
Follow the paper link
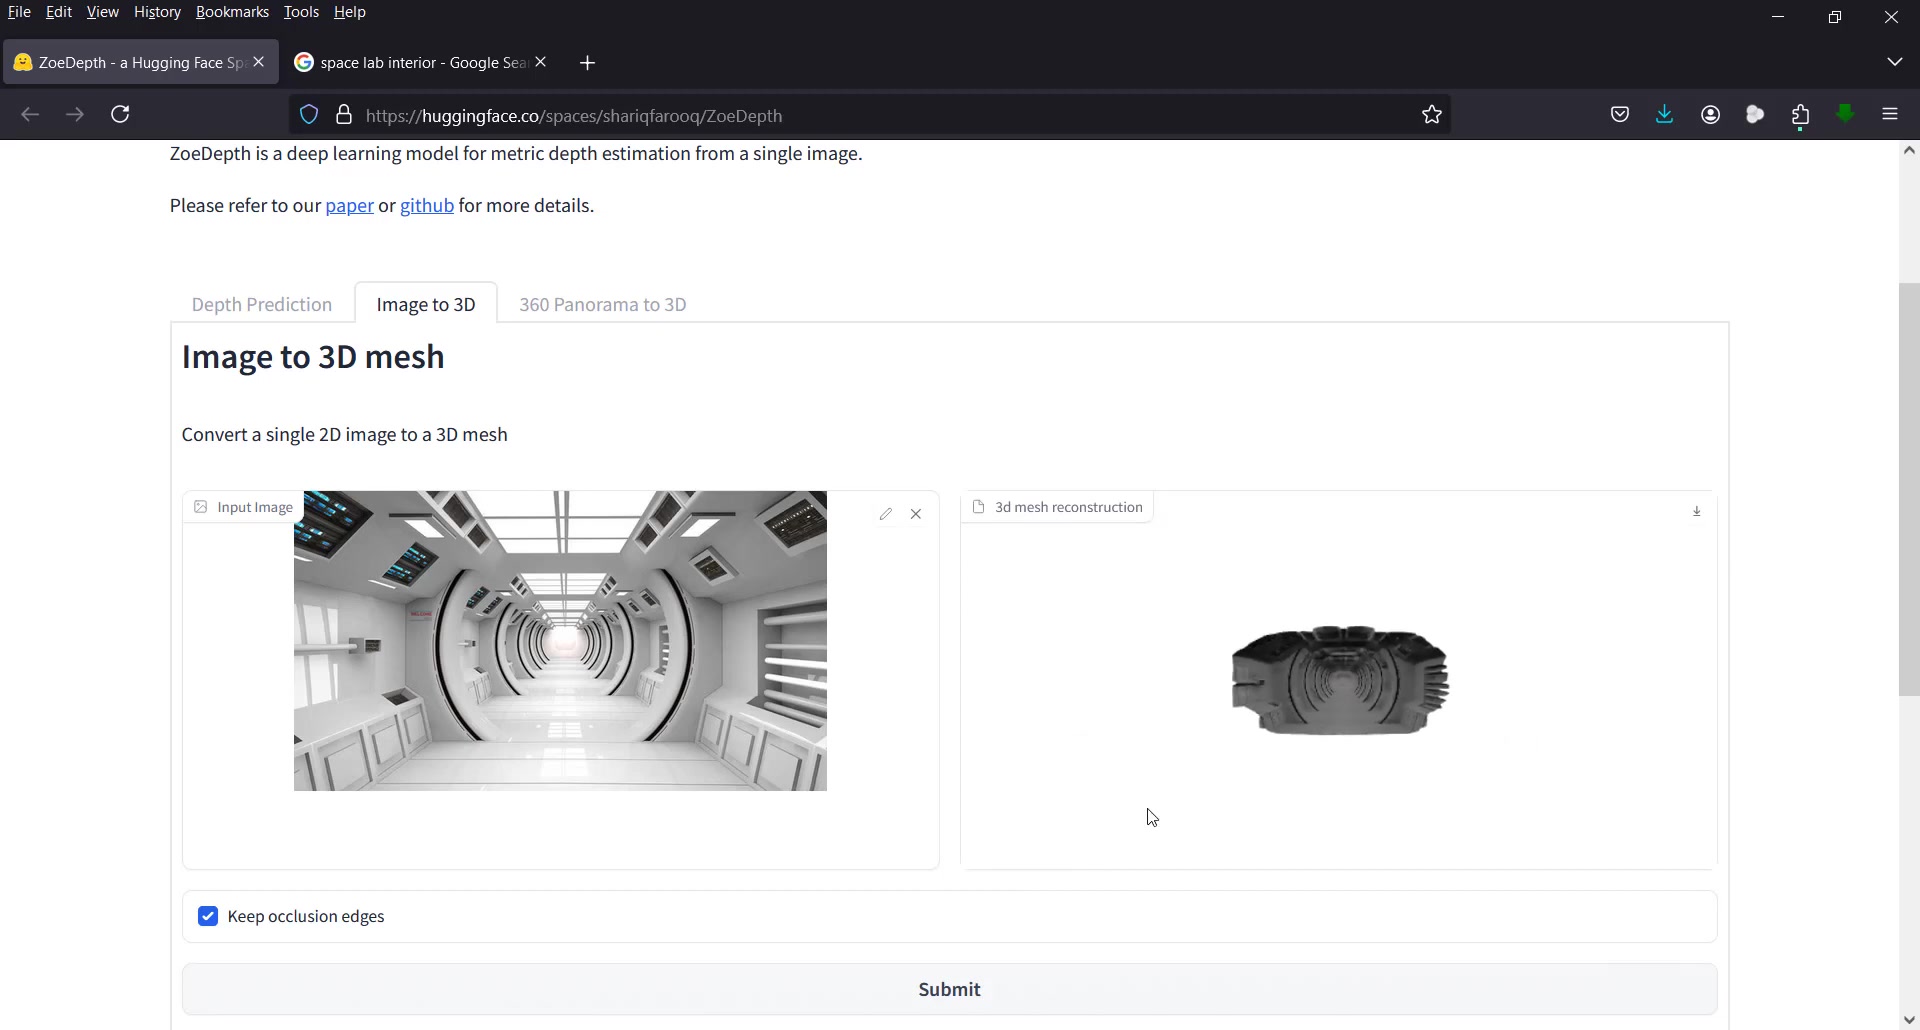point(349,206)
